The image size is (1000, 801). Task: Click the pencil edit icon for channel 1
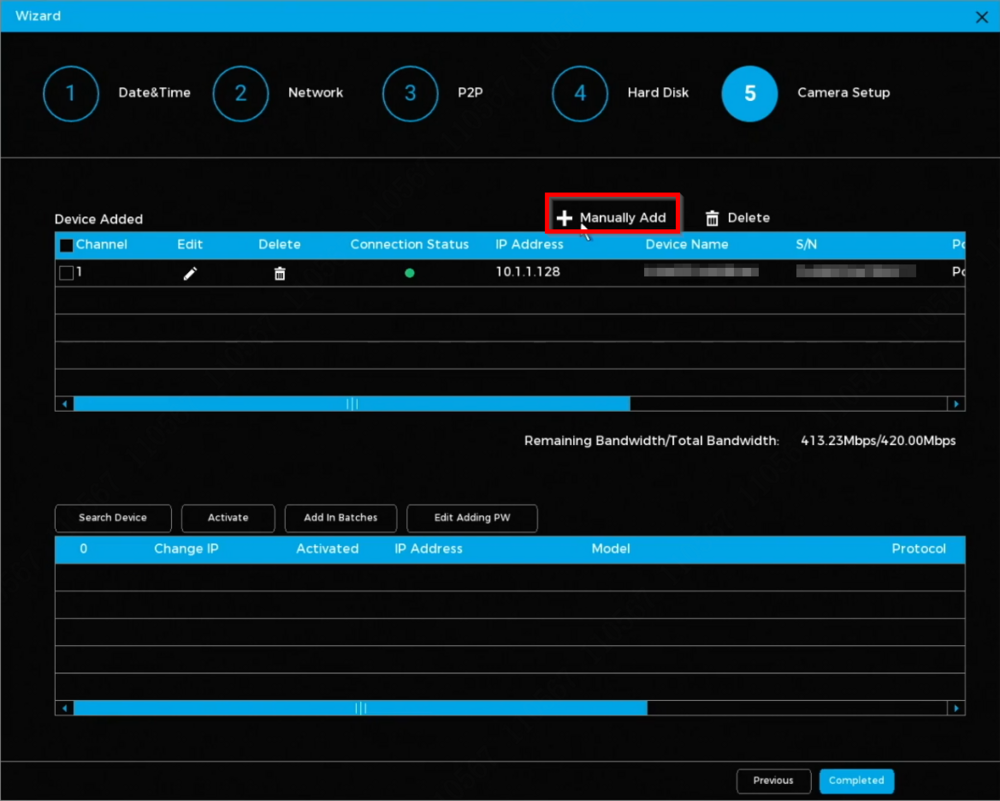(190, 273)
